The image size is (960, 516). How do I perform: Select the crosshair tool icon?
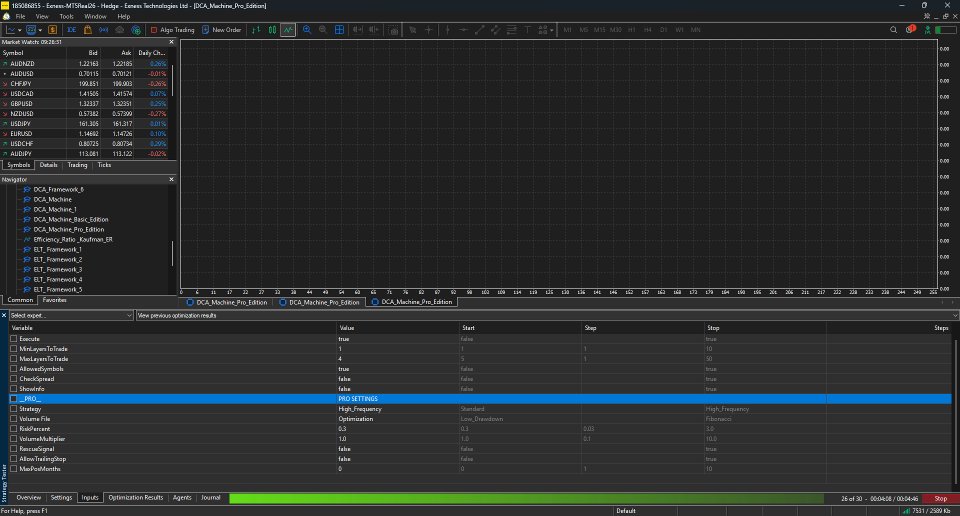click(x=429, y=29)
